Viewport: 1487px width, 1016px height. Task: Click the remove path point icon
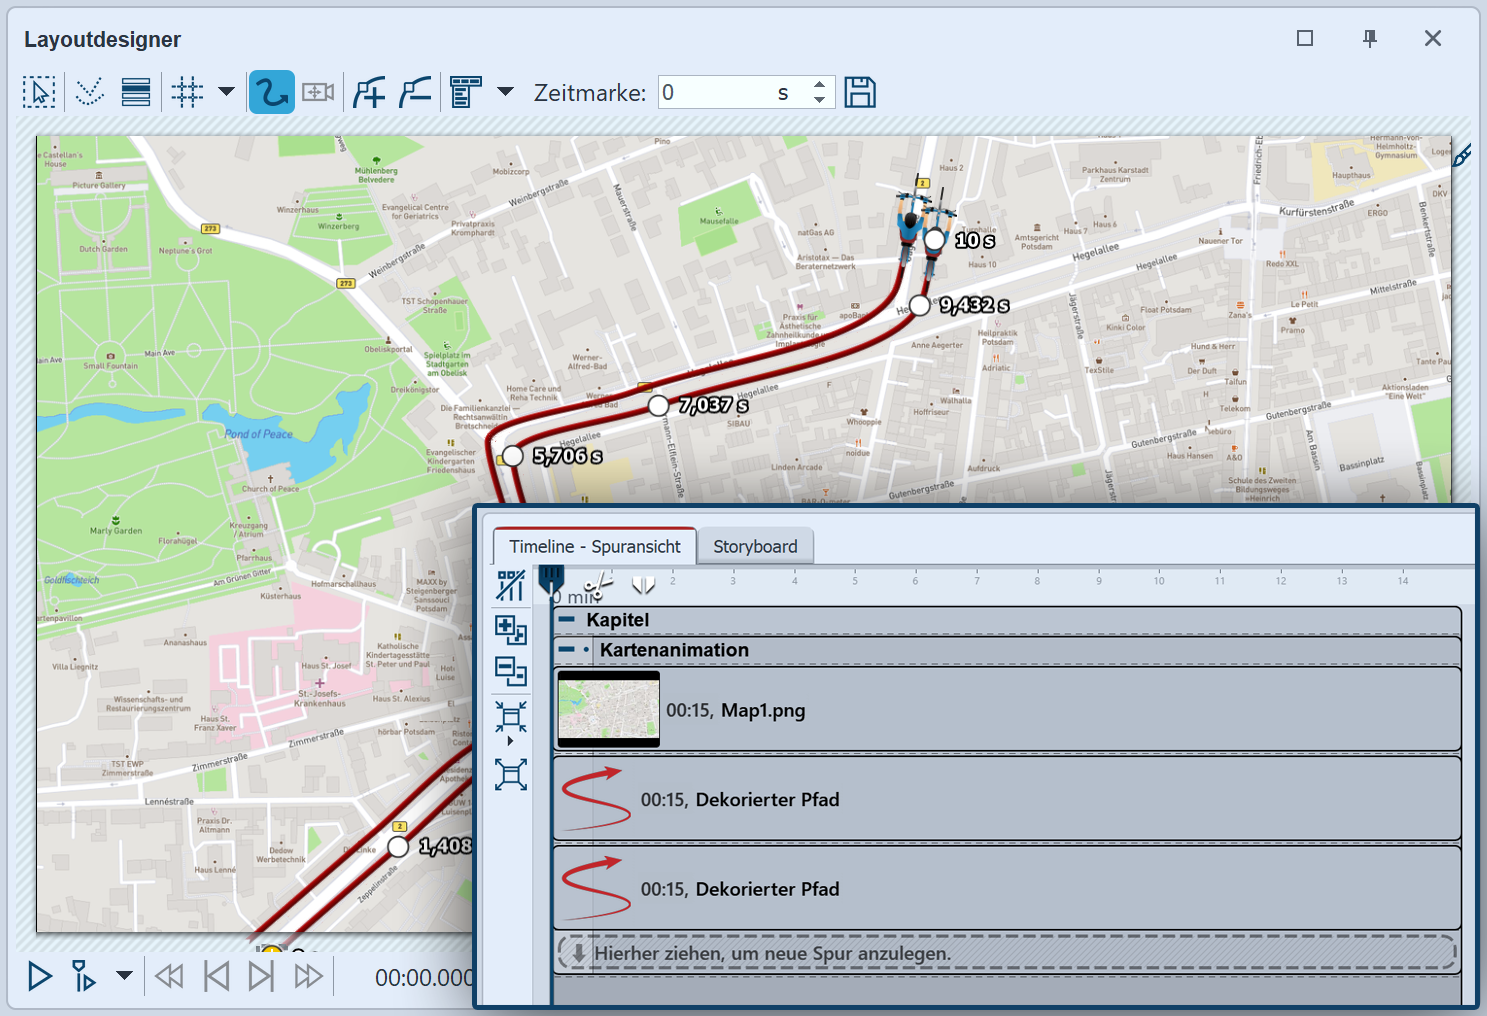[415, 92]
